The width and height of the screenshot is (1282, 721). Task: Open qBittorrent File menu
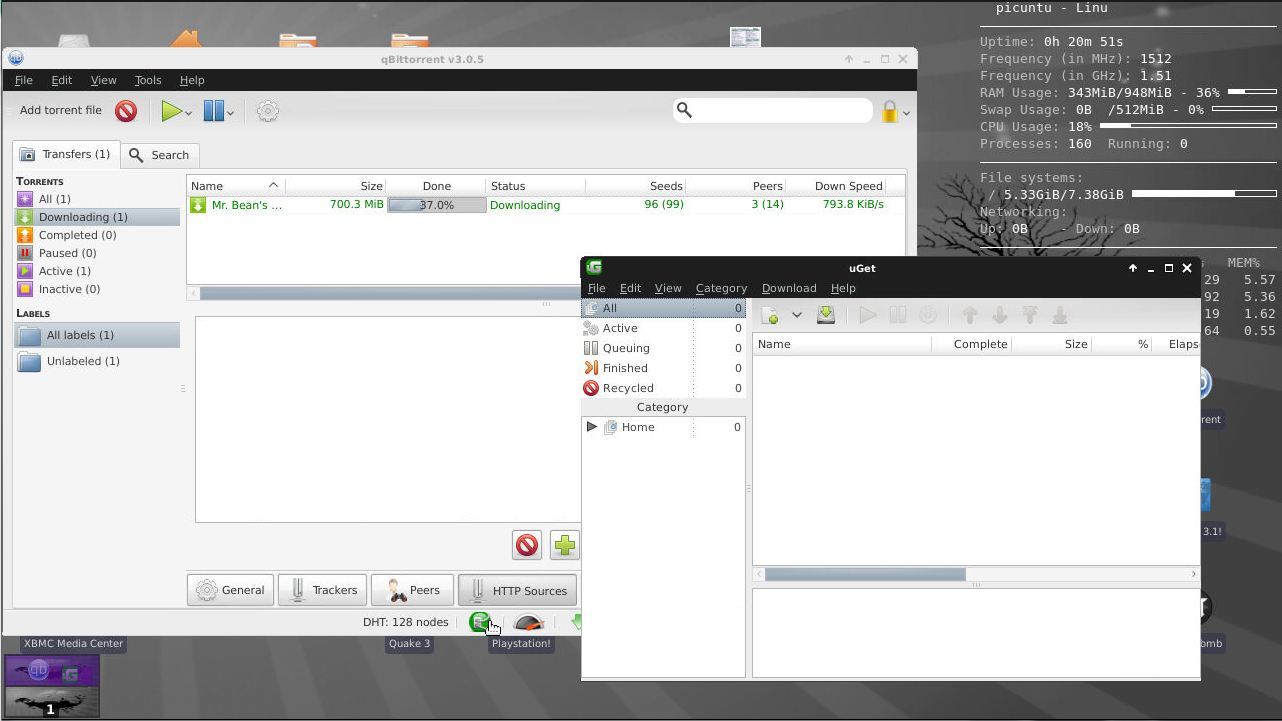coord(23,80)
